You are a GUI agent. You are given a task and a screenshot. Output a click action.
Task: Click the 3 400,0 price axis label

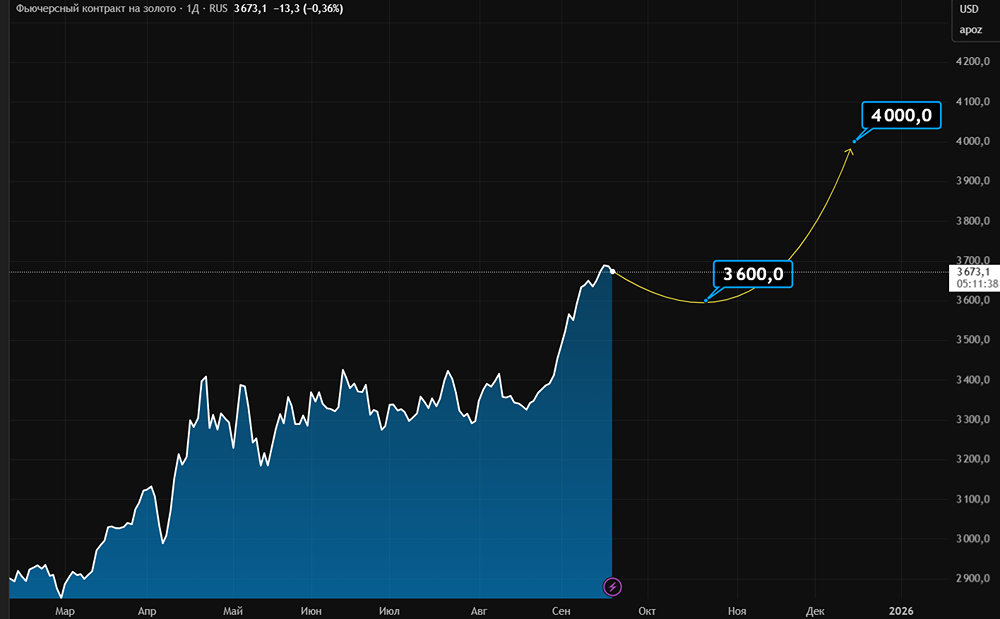click(973, 380)
